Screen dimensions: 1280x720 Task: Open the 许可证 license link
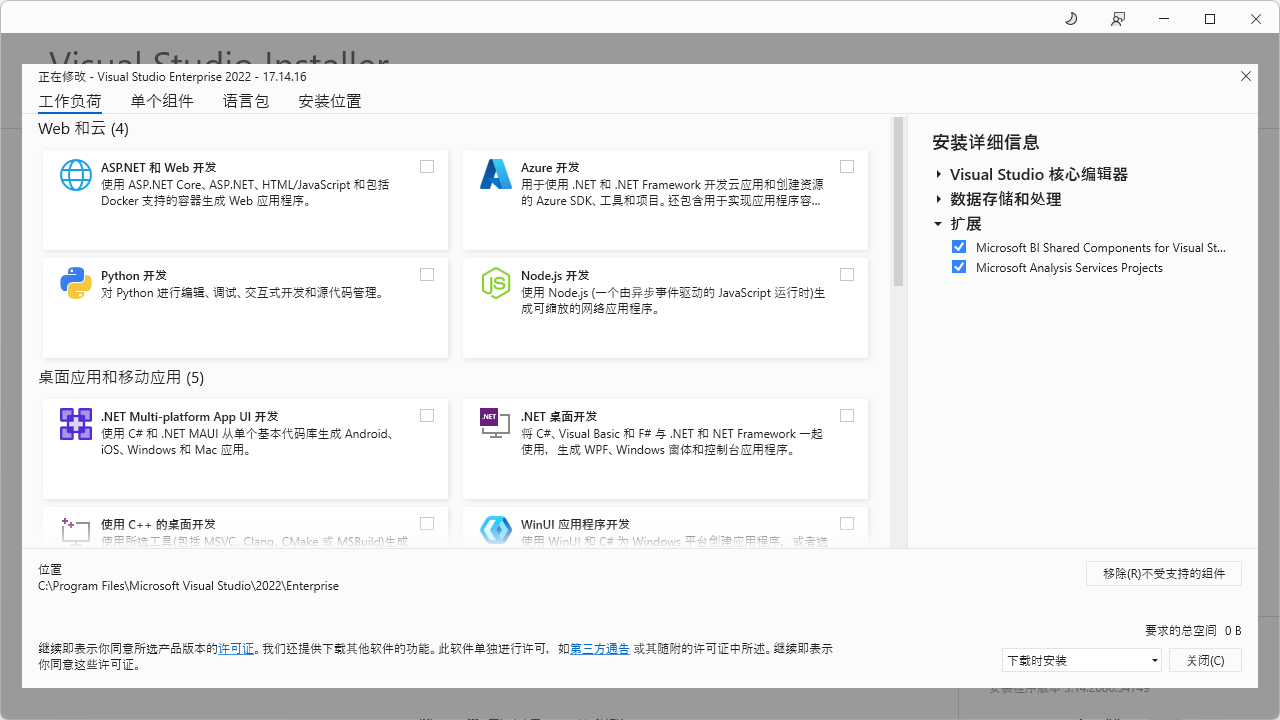(x=236, y=649)
